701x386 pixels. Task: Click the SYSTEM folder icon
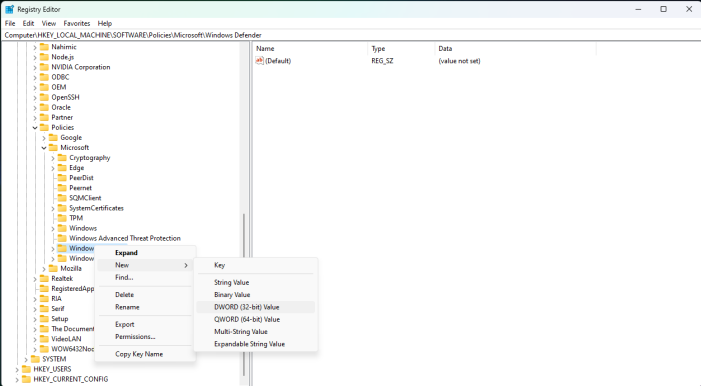[x=35, y=359]
